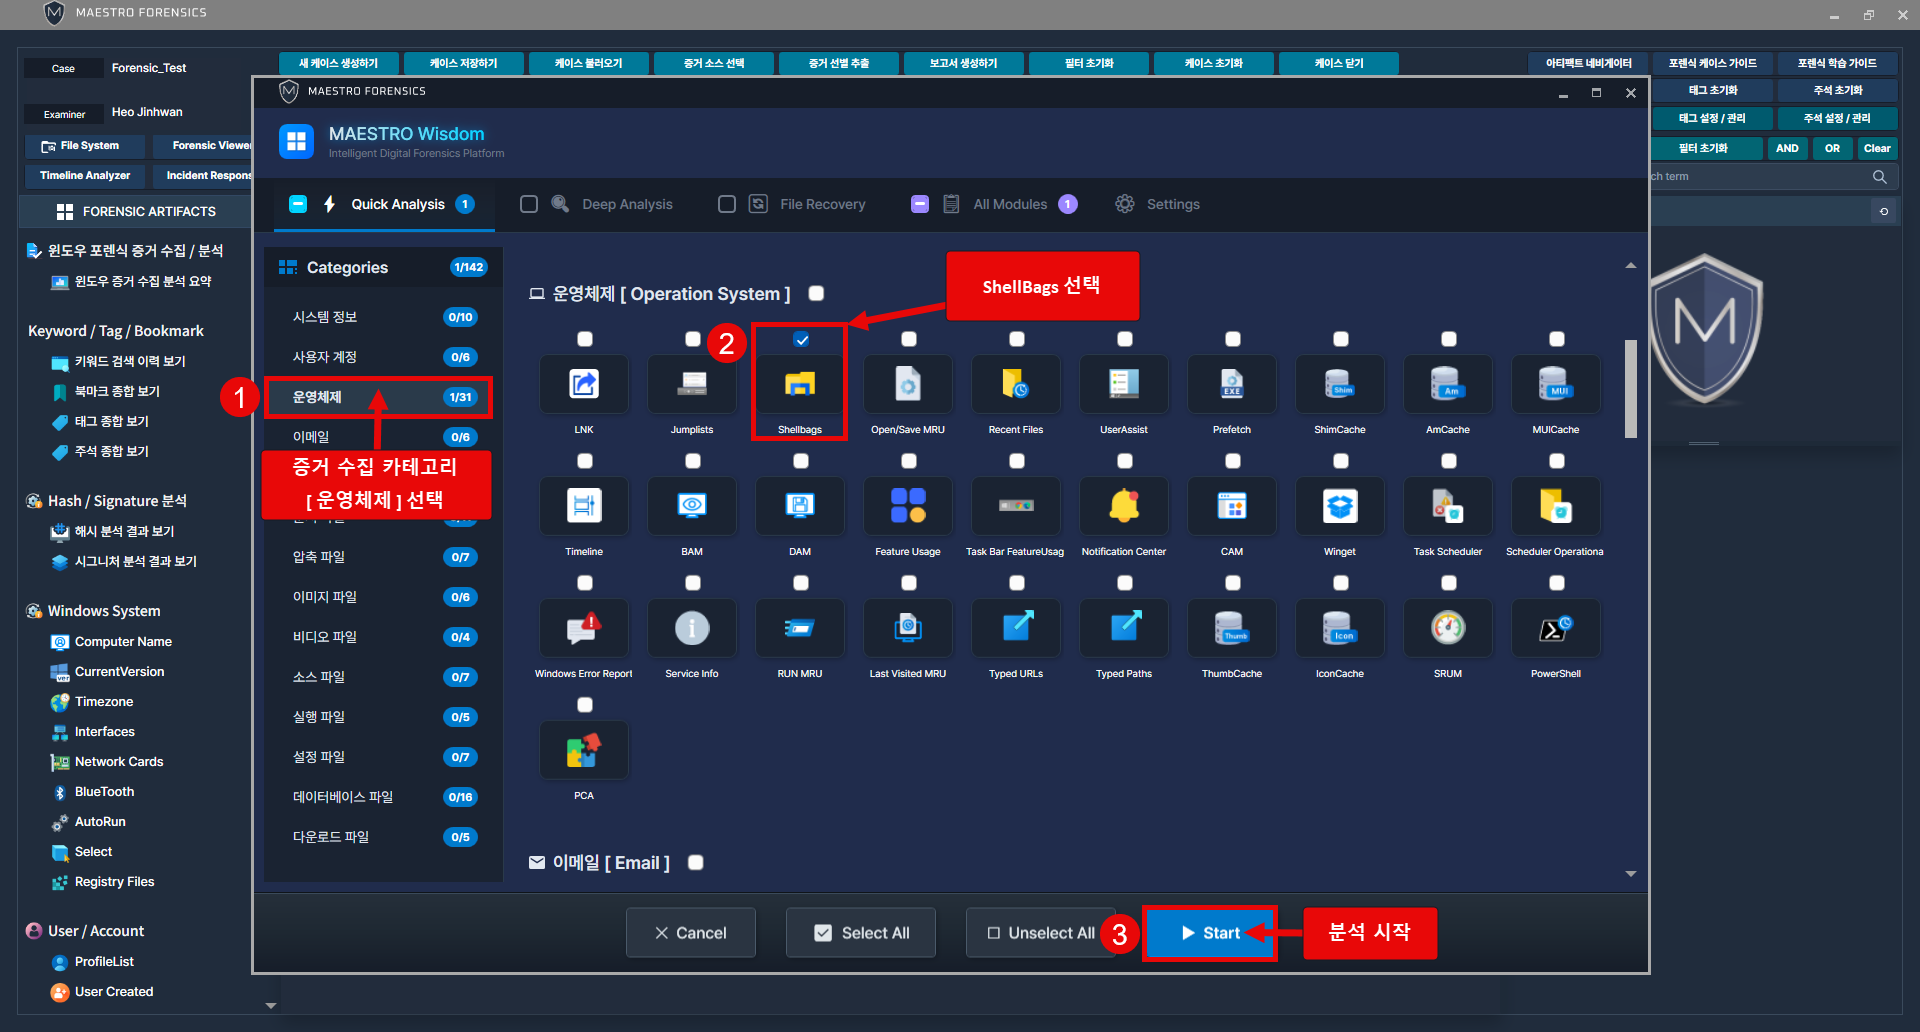Image resolution: width=1920 pixels, height=1032 pixels.
Task: Select the DAM module icon
Action: pyautogui.click(x=800, y=506)
